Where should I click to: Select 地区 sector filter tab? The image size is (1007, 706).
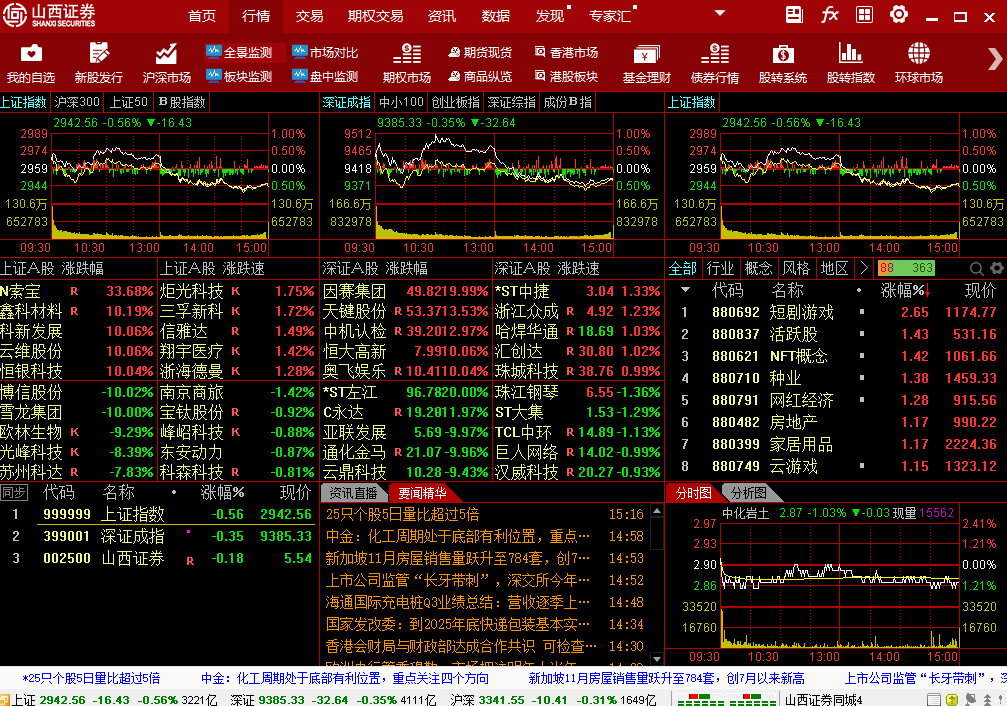[834, 268]
